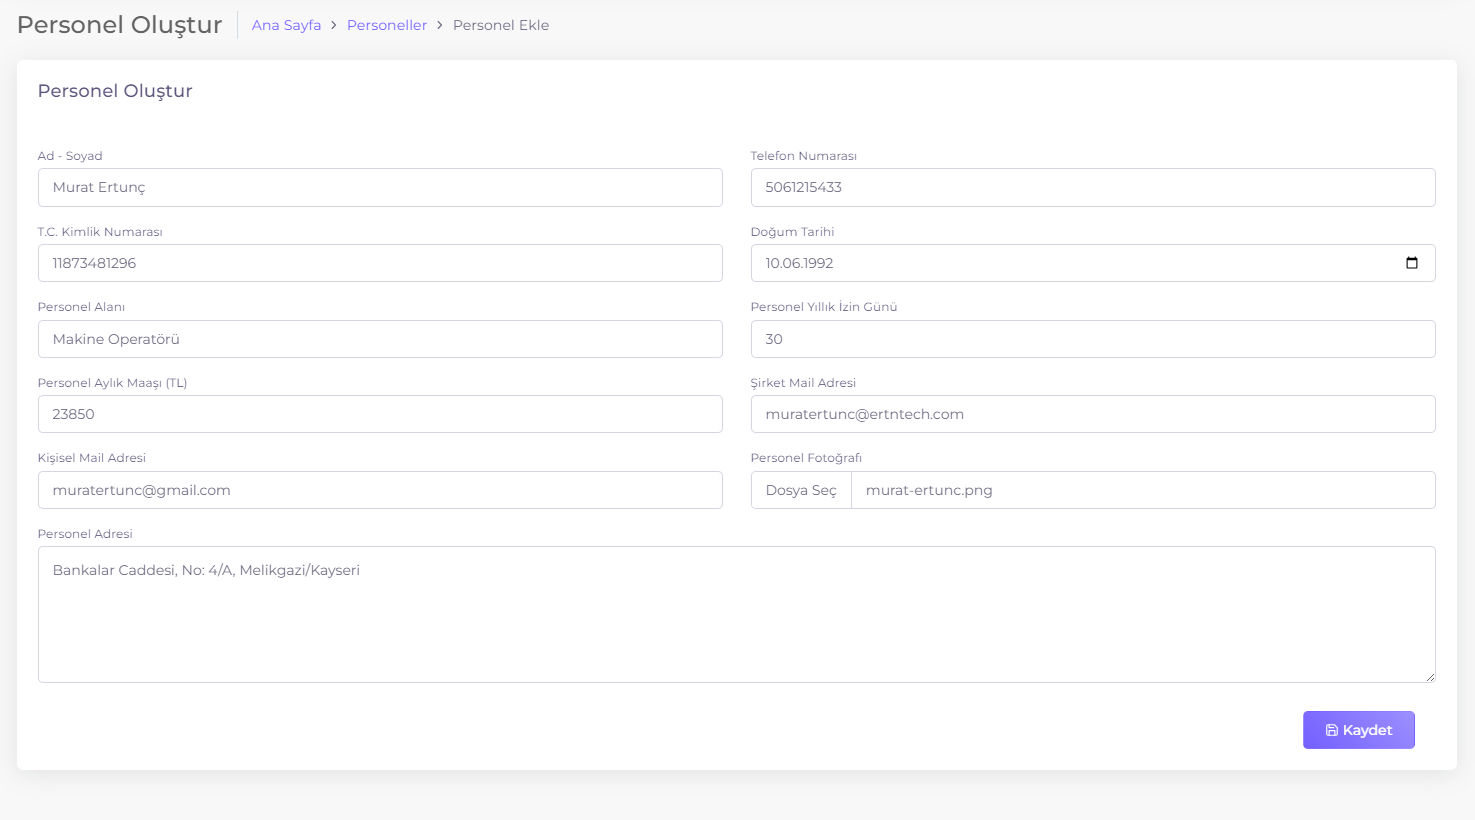Open the date picker calendar icon
The height and width of the screenshot is (820, 1475).
point(1411,263)
